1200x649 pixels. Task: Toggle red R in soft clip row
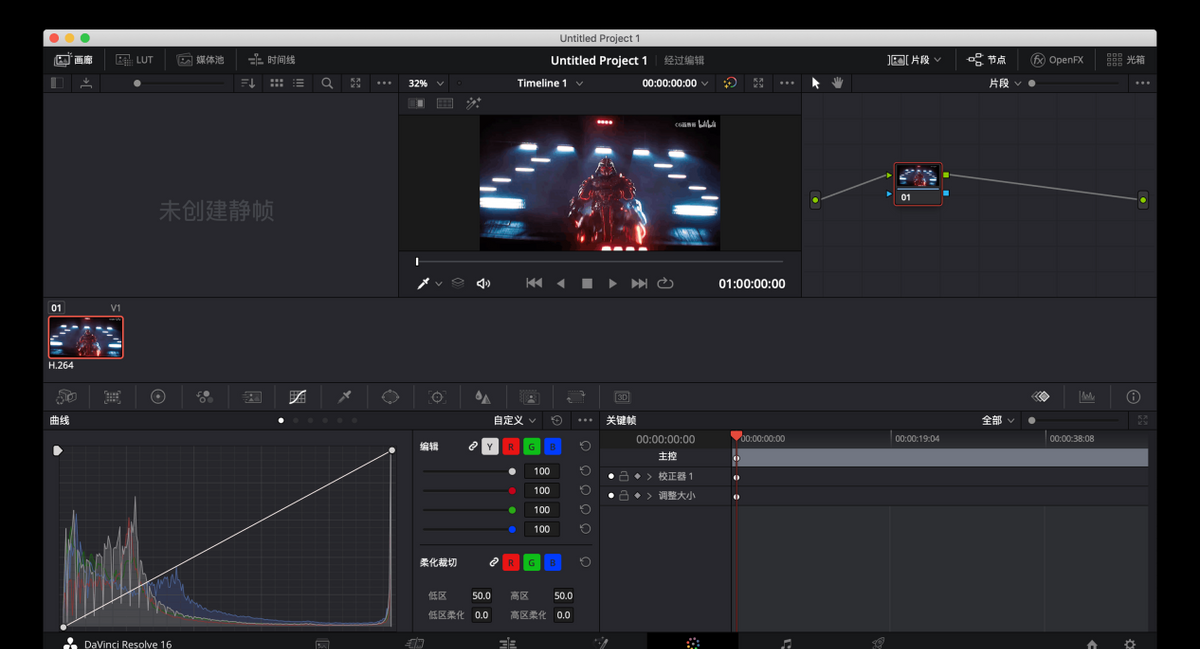point(511,563)
